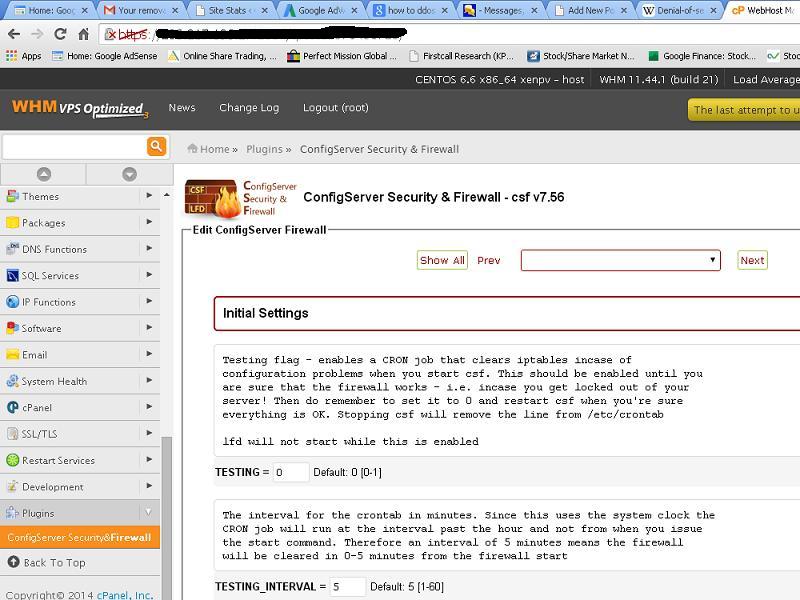The height and width of the screenshot is (600, 800).
Task: Expand the SQL Services menu arrow
Action: [149, 275]
